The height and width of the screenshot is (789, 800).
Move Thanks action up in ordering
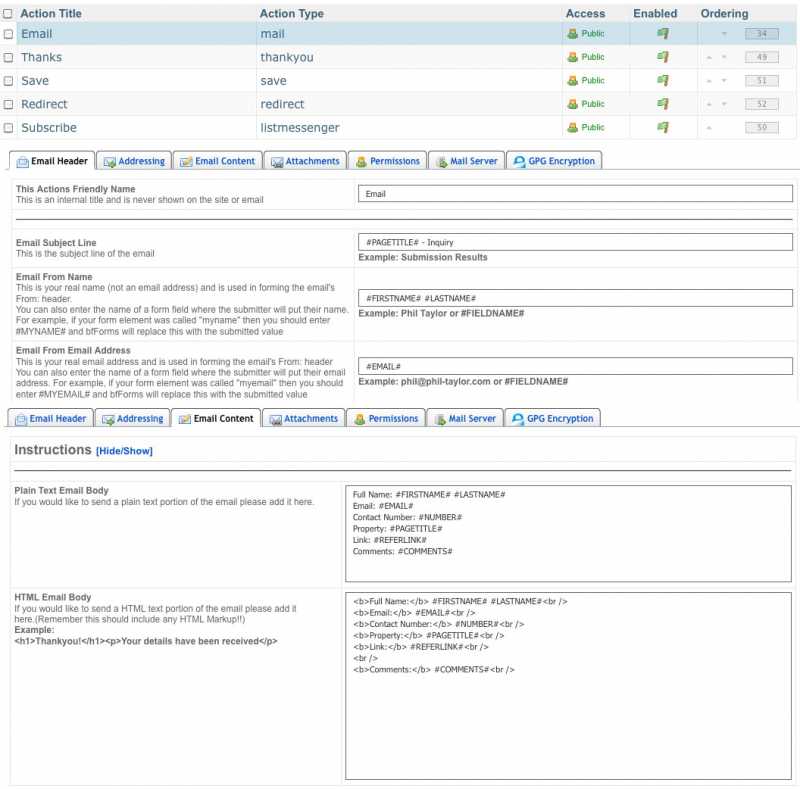(709, 58)
